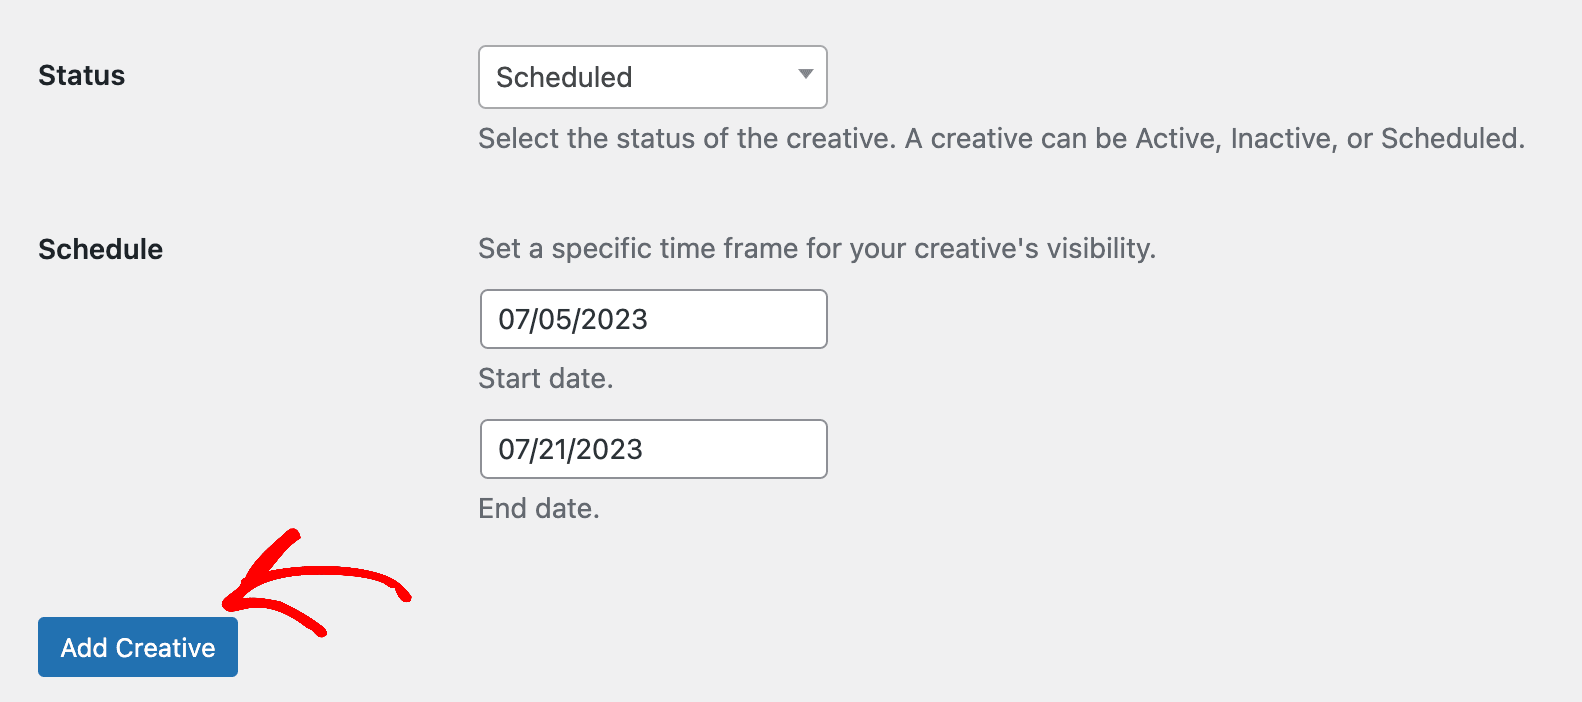Focus the start date field 07/05/2023
This screenshot has width=1582, height=702.
point(654,319)
